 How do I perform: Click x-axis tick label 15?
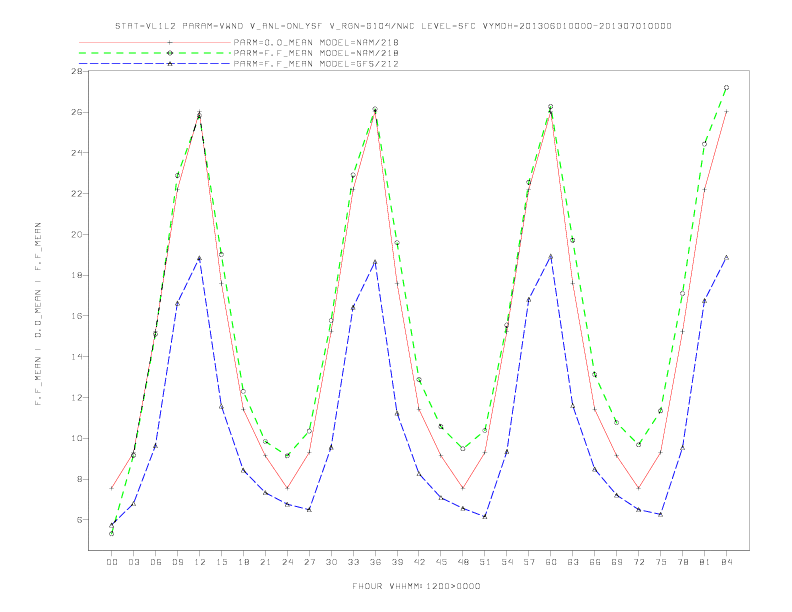pyautogui.click(x=221, y=562)
